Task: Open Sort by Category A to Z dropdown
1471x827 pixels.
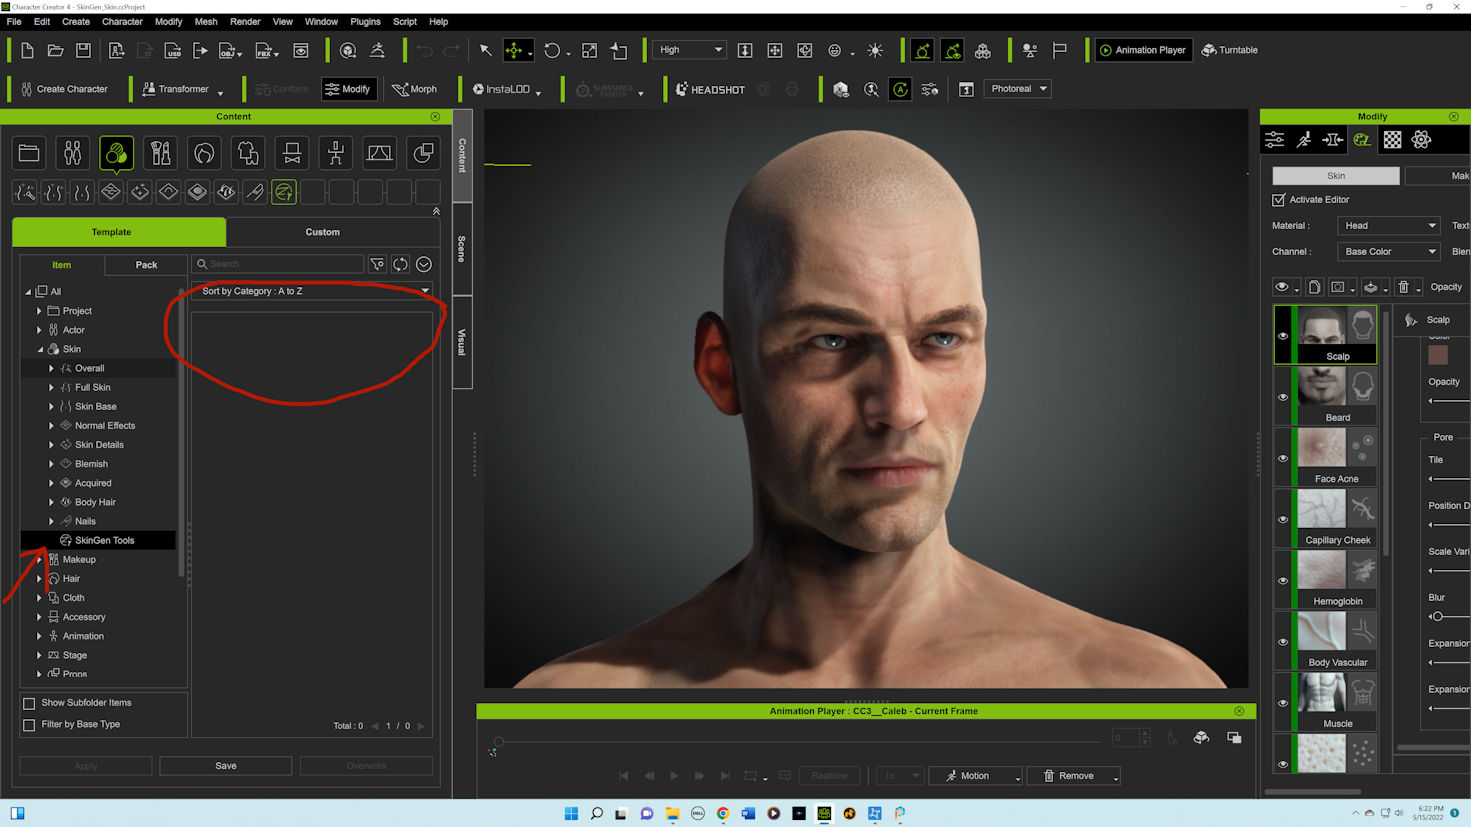Action: (x=313, y=291)
